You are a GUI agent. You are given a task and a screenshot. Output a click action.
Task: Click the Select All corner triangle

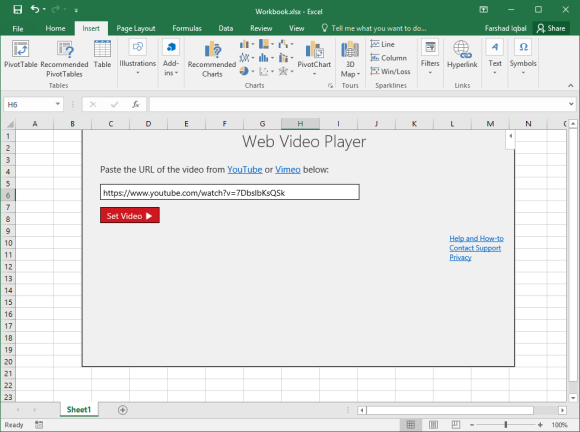pyautogui.click(x=9, y=124)
